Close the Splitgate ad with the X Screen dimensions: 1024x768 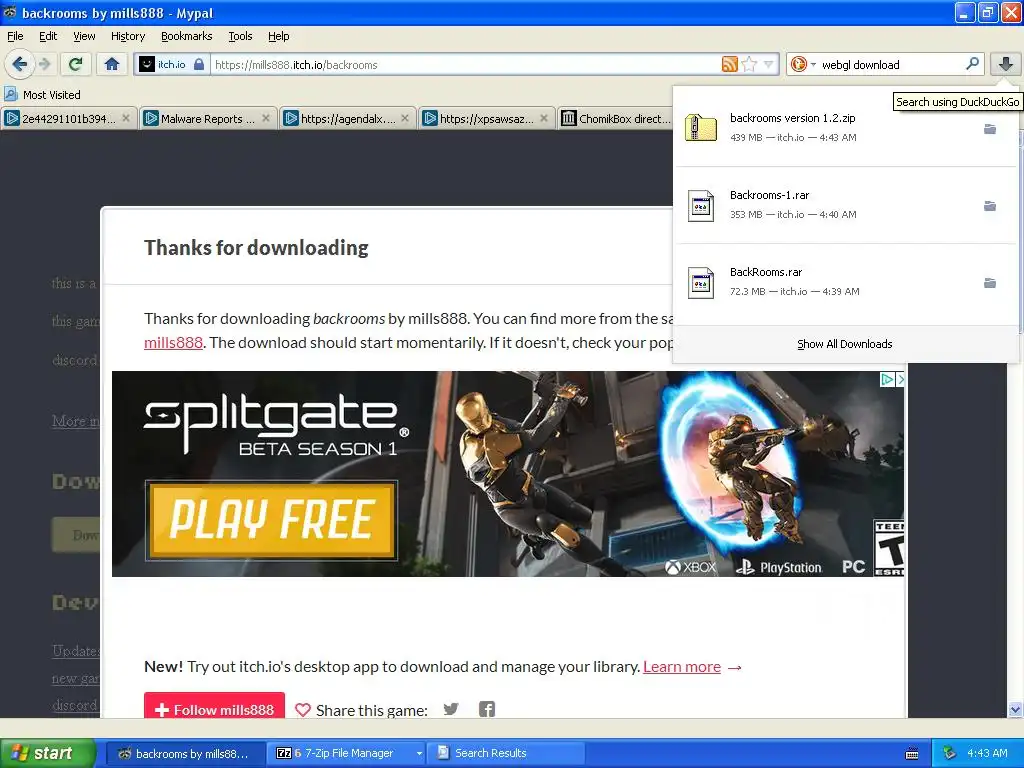point(900,379)
